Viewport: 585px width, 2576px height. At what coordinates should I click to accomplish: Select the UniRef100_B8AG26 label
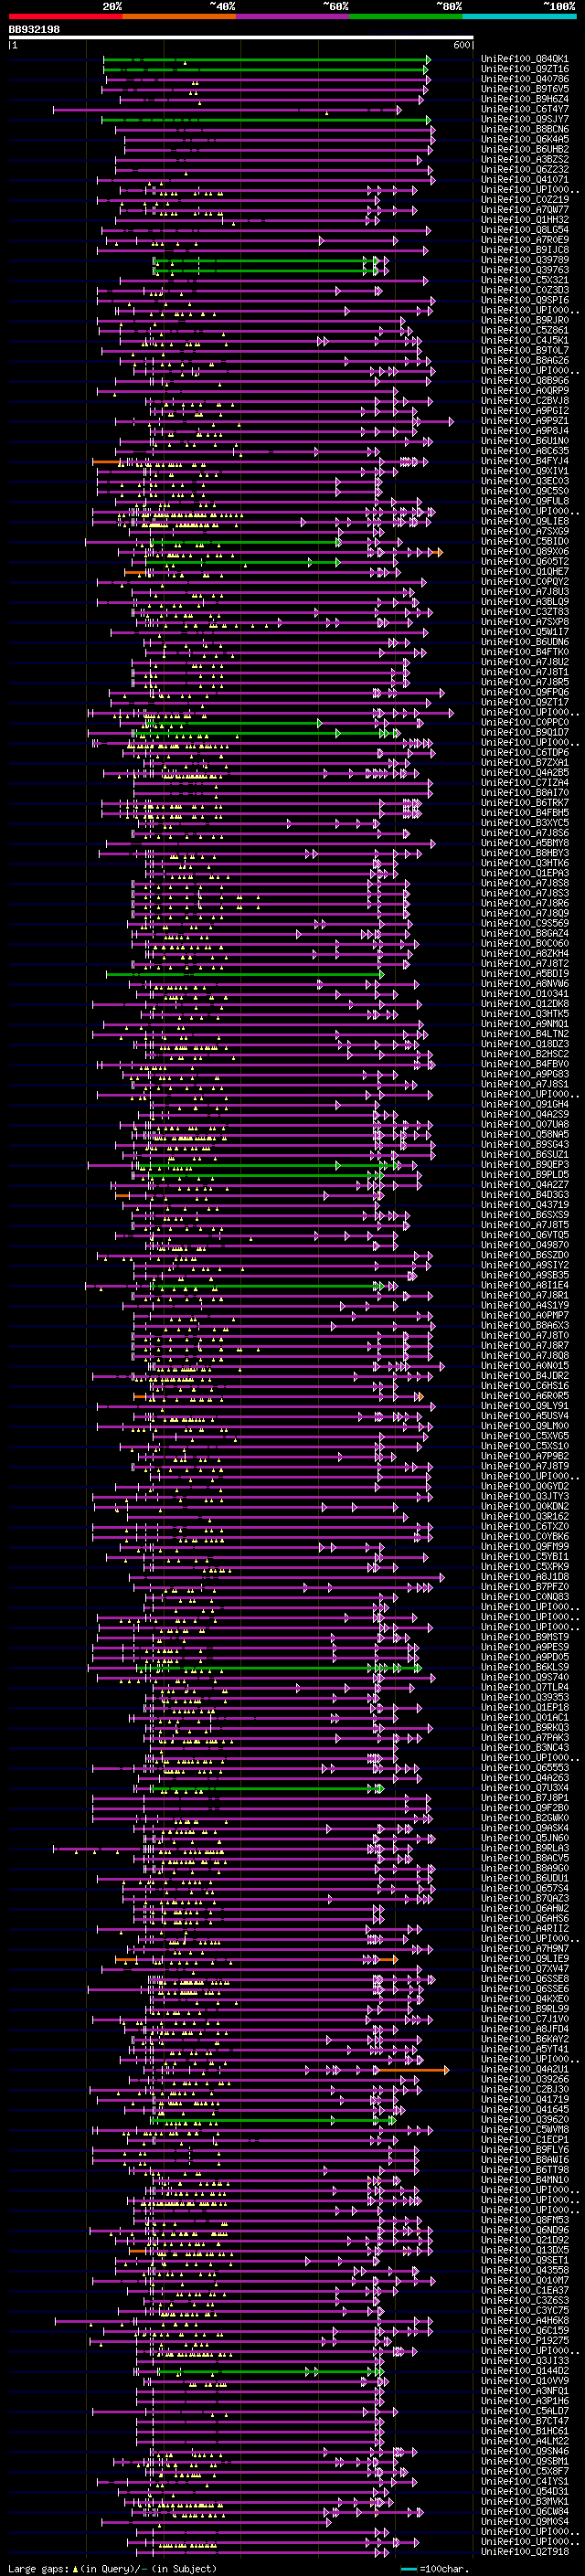[x=525, y=360]
